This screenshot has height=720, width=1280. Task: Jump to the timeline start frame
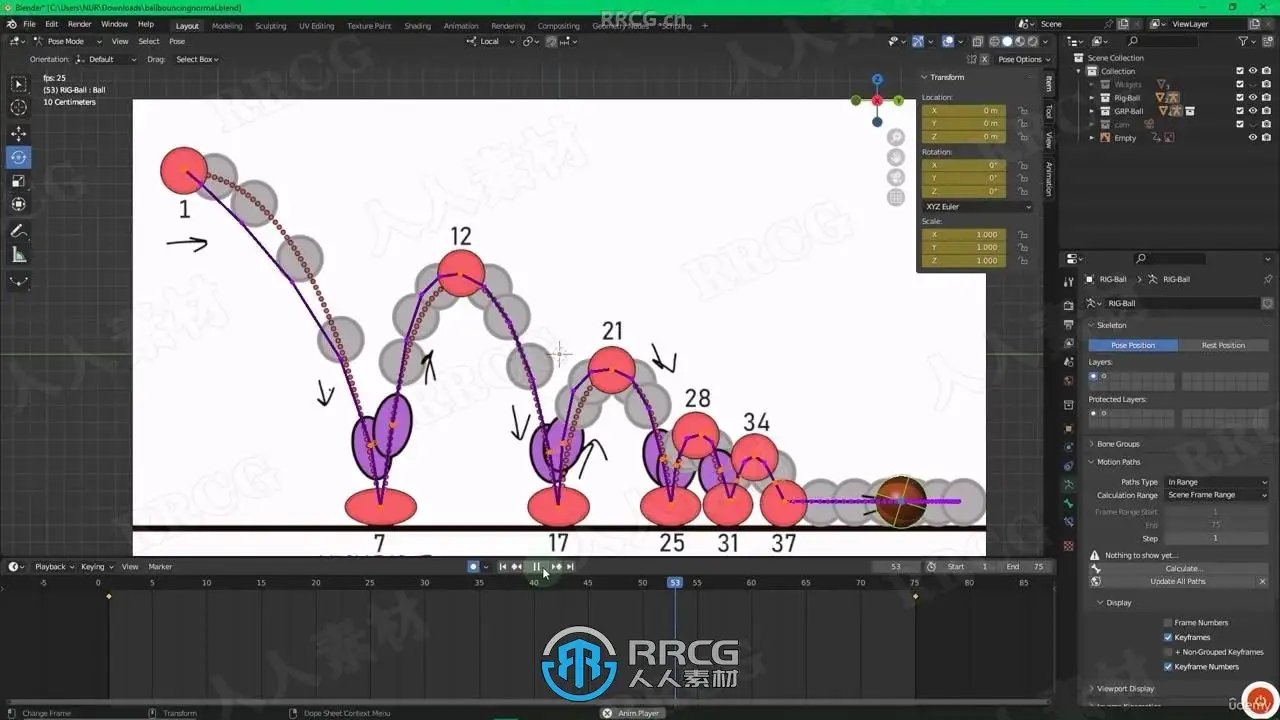click(x=503, y=567)
